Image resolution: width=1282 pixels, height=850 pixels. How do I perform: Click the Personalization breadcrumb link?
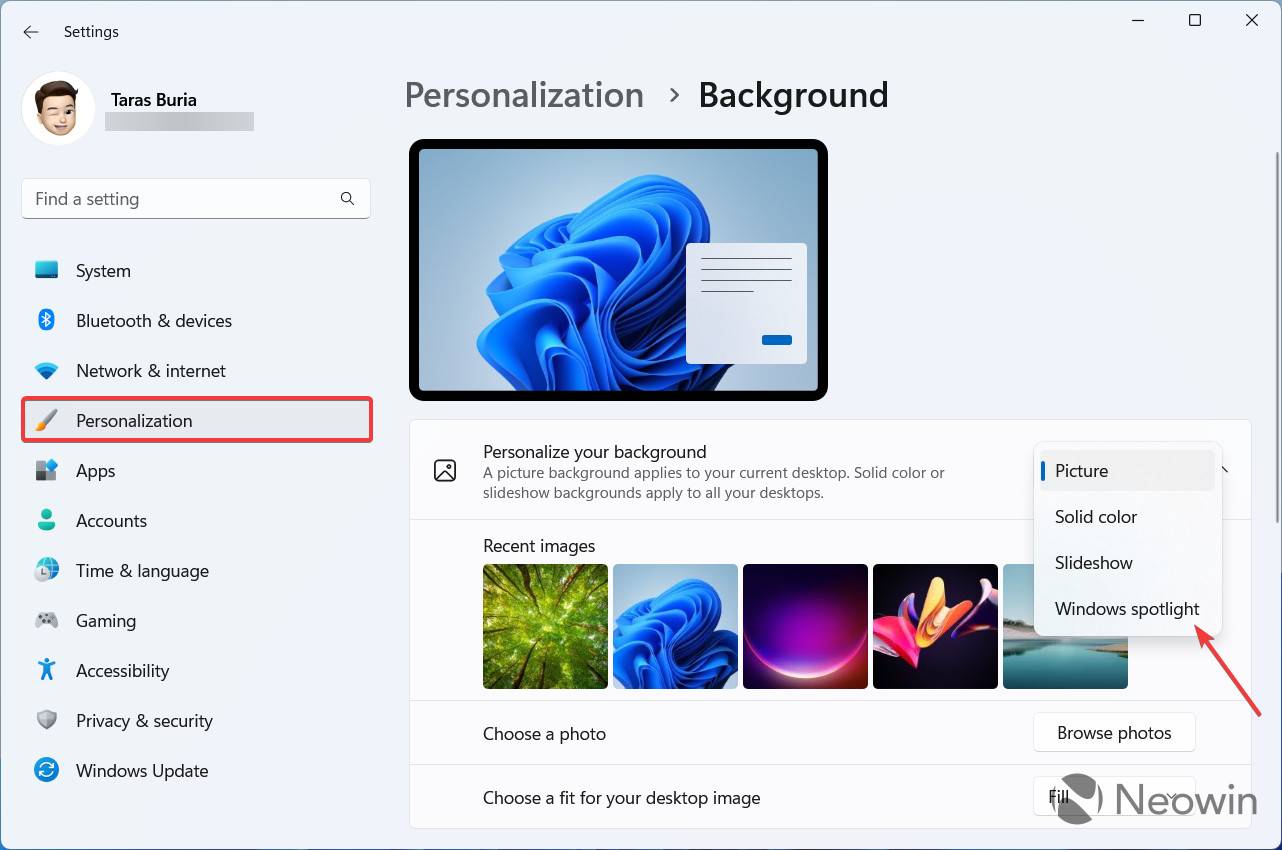524,94
